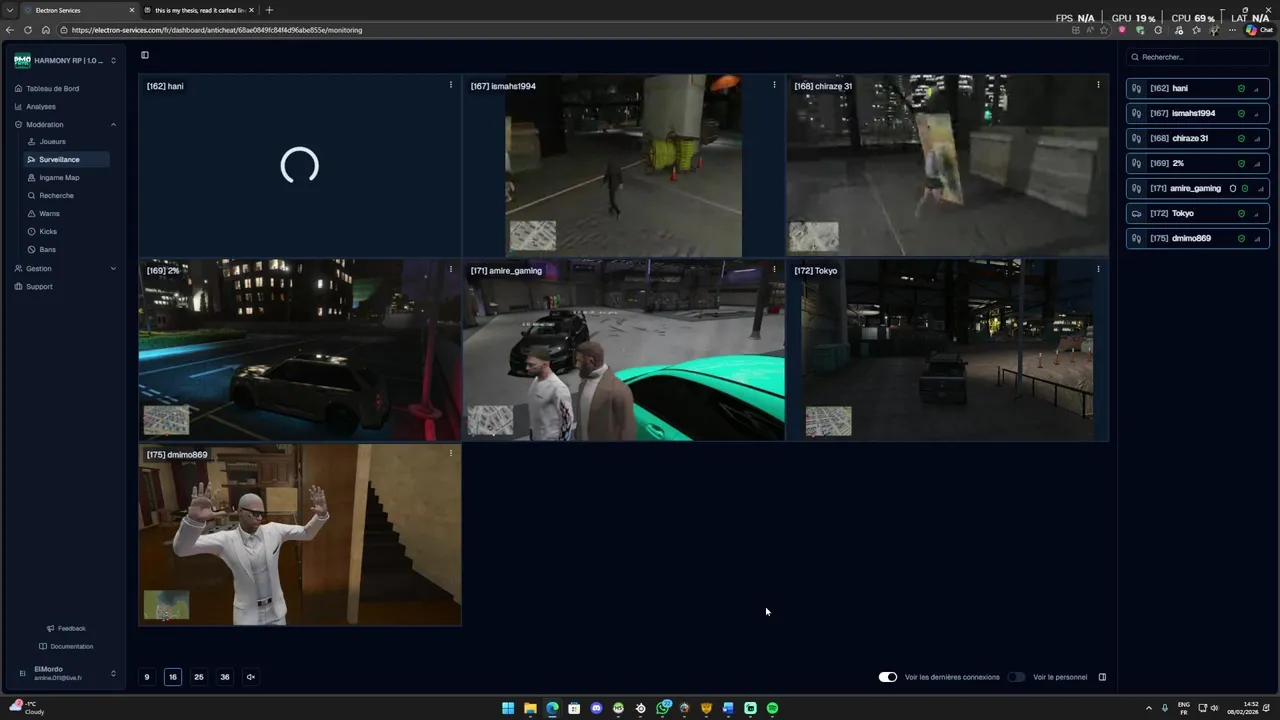Open the ElMordo account menu

tap(64, 673)
